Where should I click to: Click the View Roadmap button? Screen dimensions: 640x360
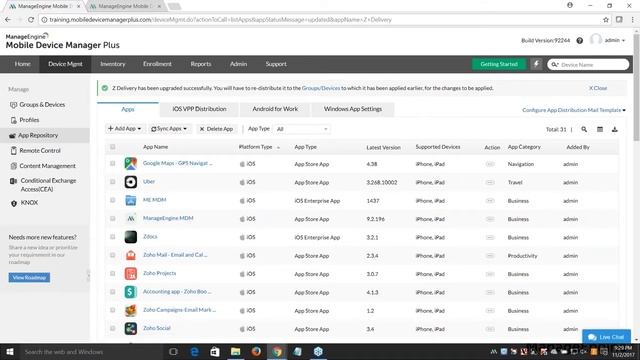click(x=29, y=278)
